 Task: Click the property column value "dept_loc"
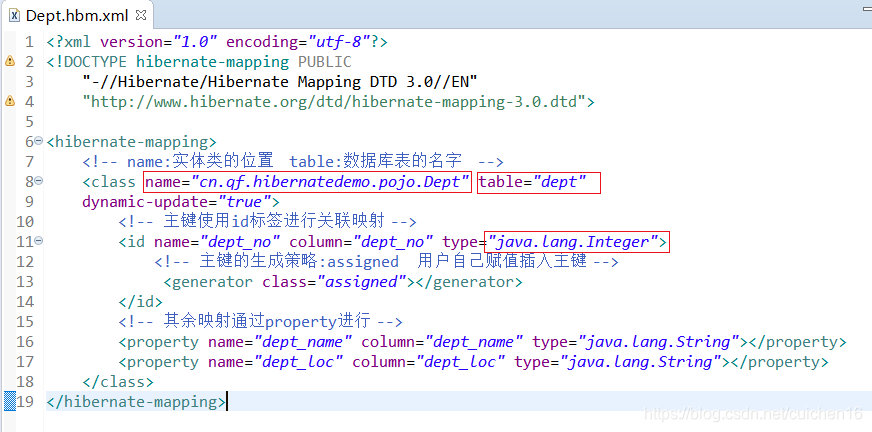[460, 362]
